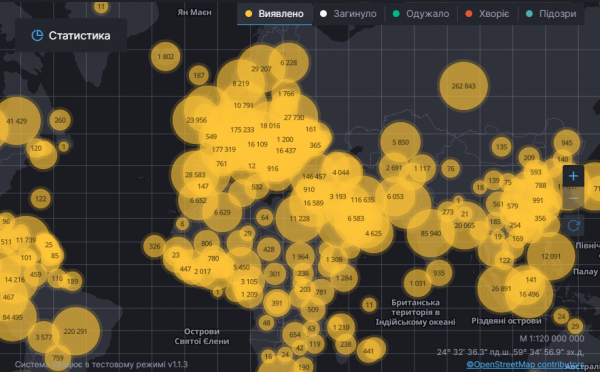The image size is (600, 372).
Task: Open the Статистика panel
Action: click(71, 36)
